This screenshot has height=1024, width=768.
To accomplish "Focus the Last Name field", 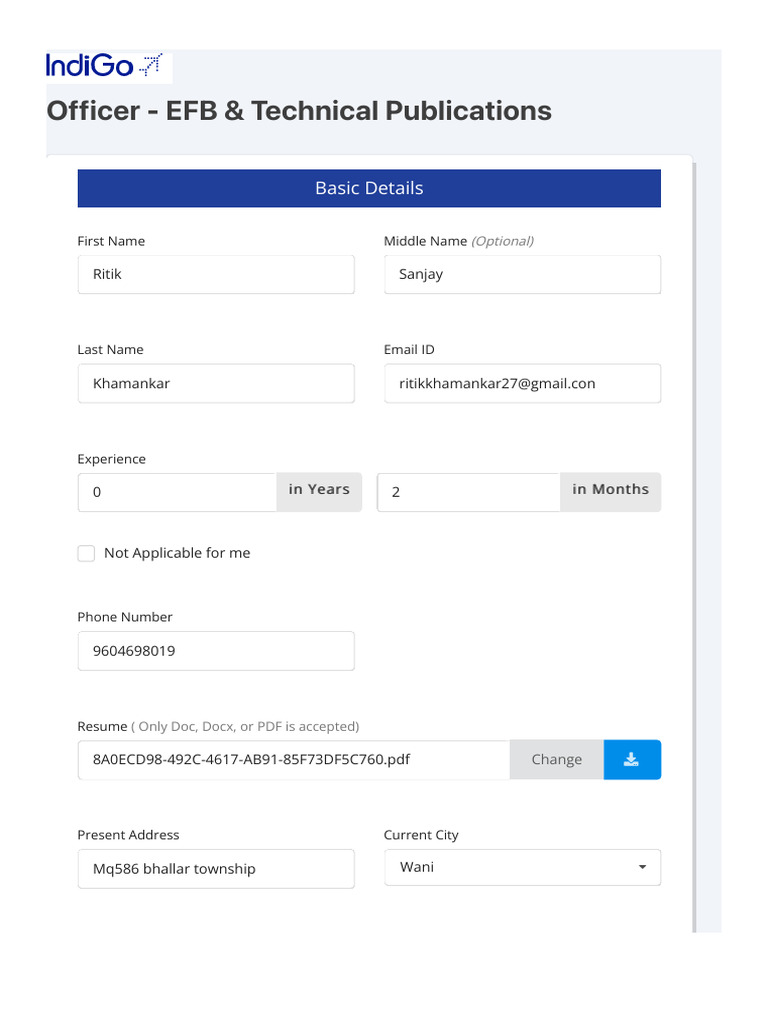I will pos(216,383).
